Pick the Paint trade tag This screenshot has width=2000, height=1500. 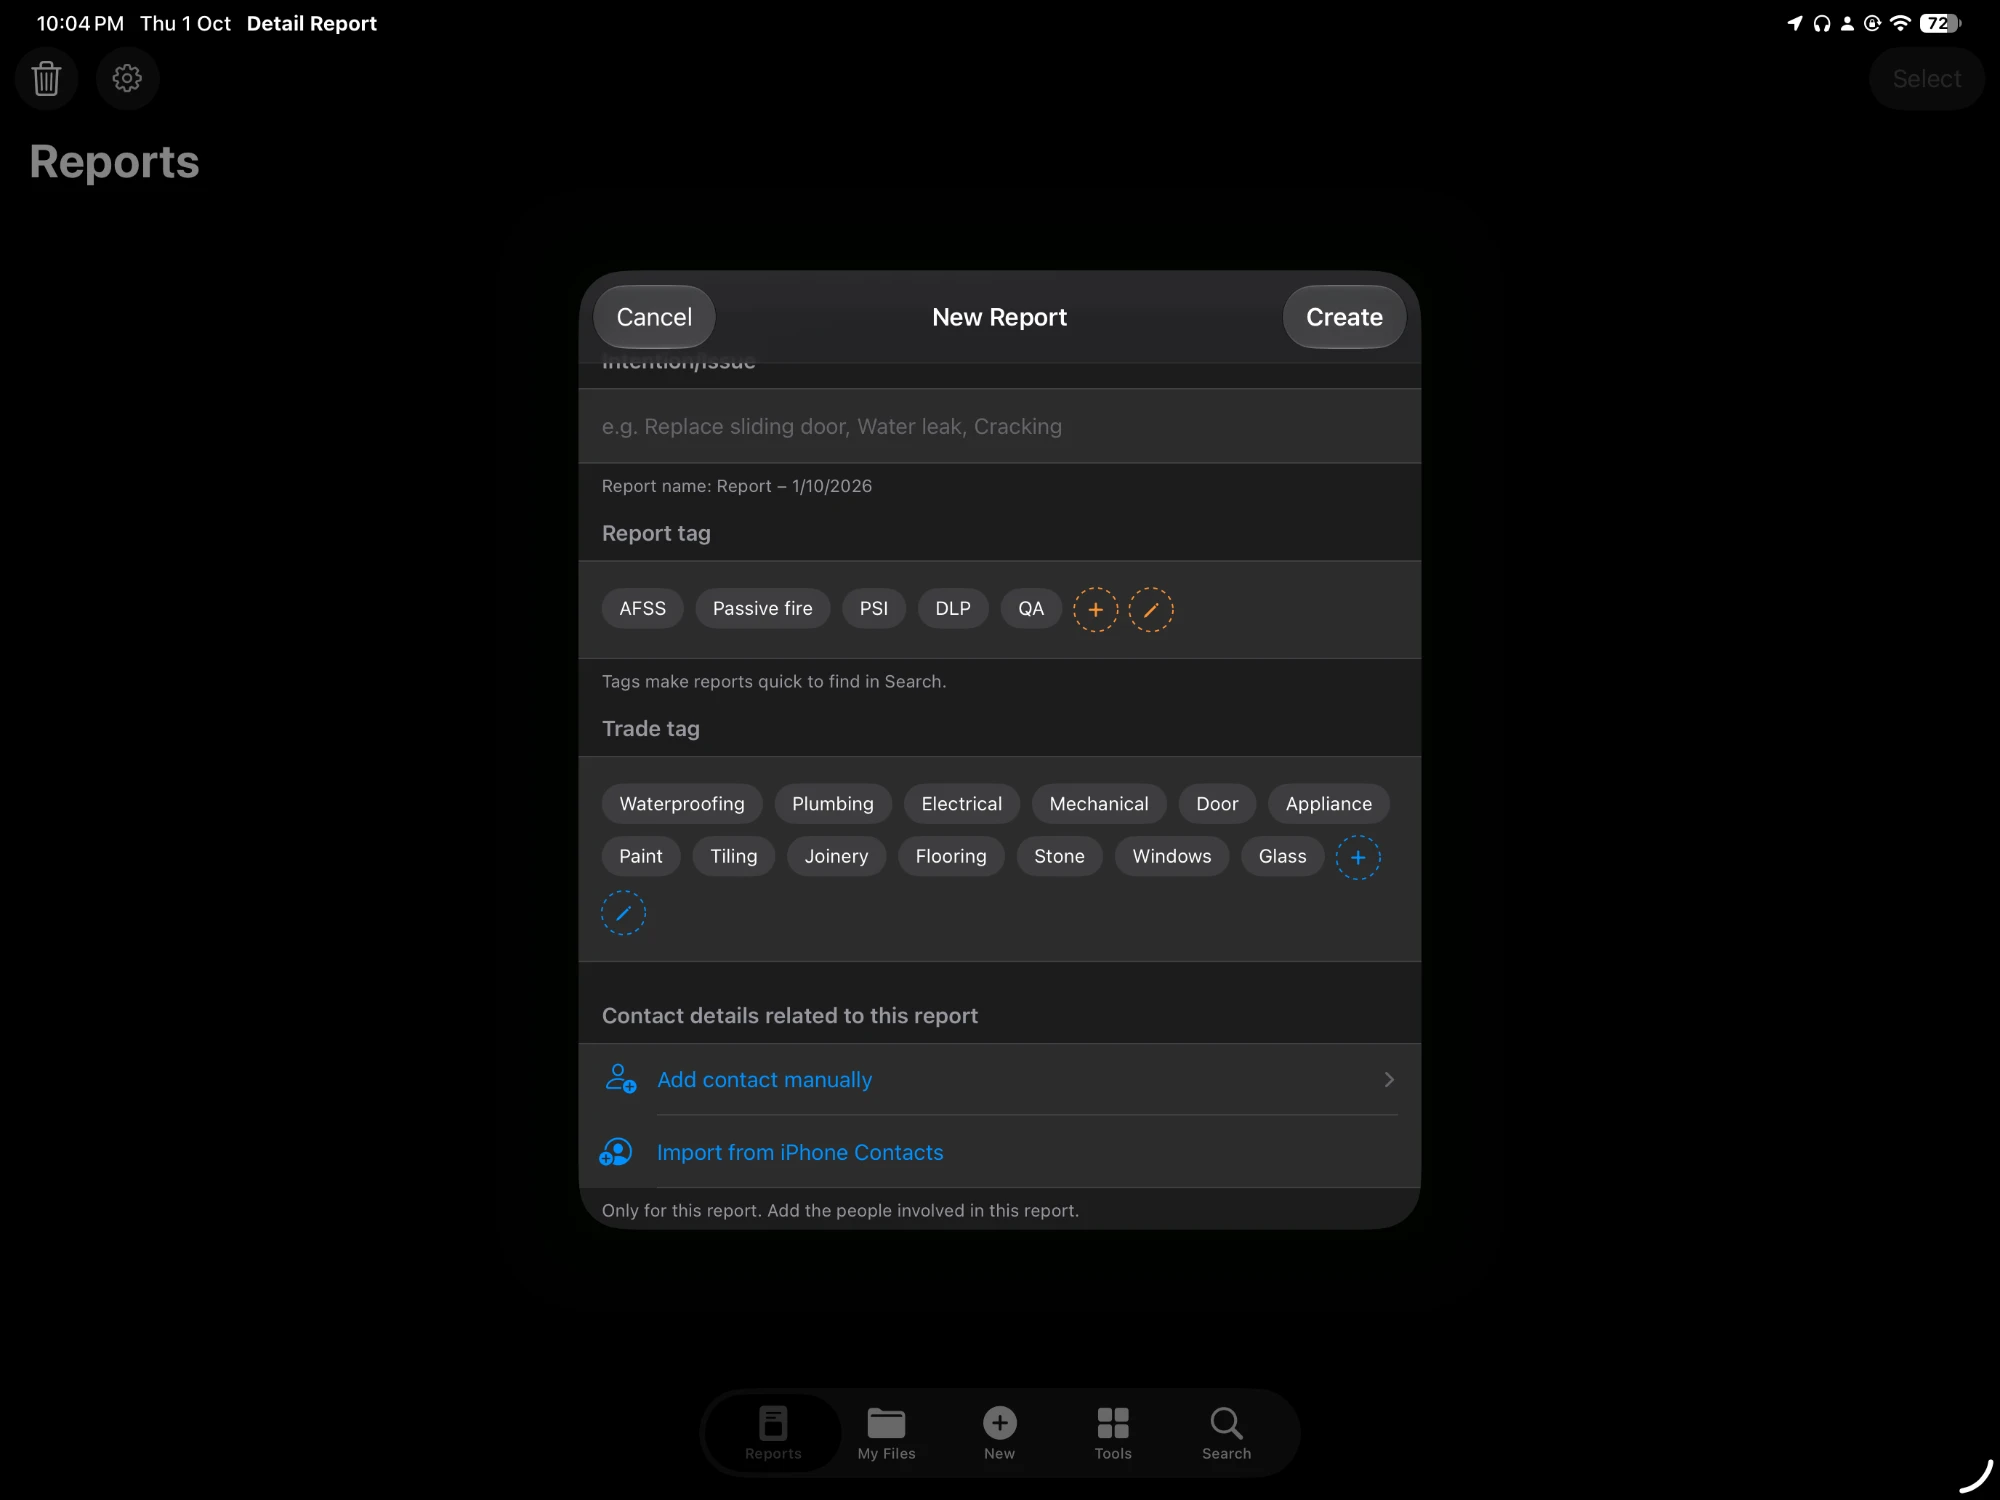point(640,856)
